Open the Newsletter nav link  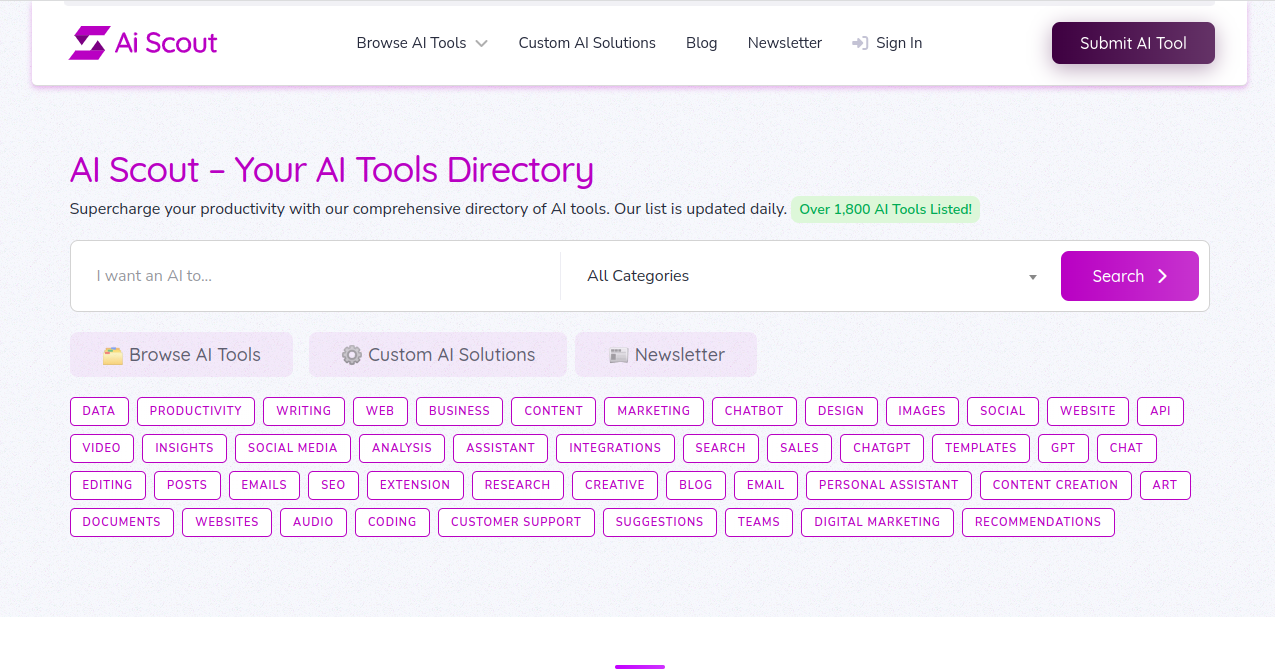785,43
